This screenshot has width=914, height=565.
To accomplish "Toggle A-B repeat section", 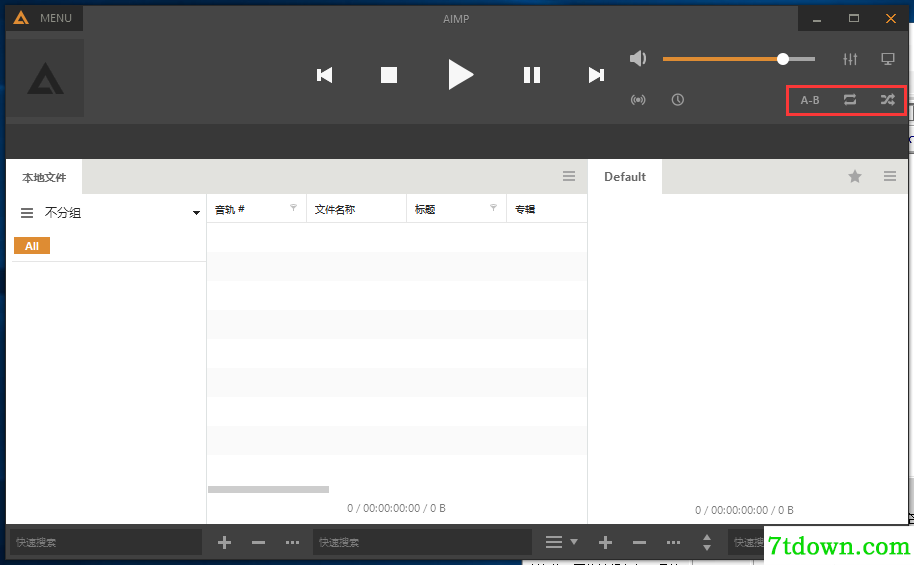I will tap(810, 100).
